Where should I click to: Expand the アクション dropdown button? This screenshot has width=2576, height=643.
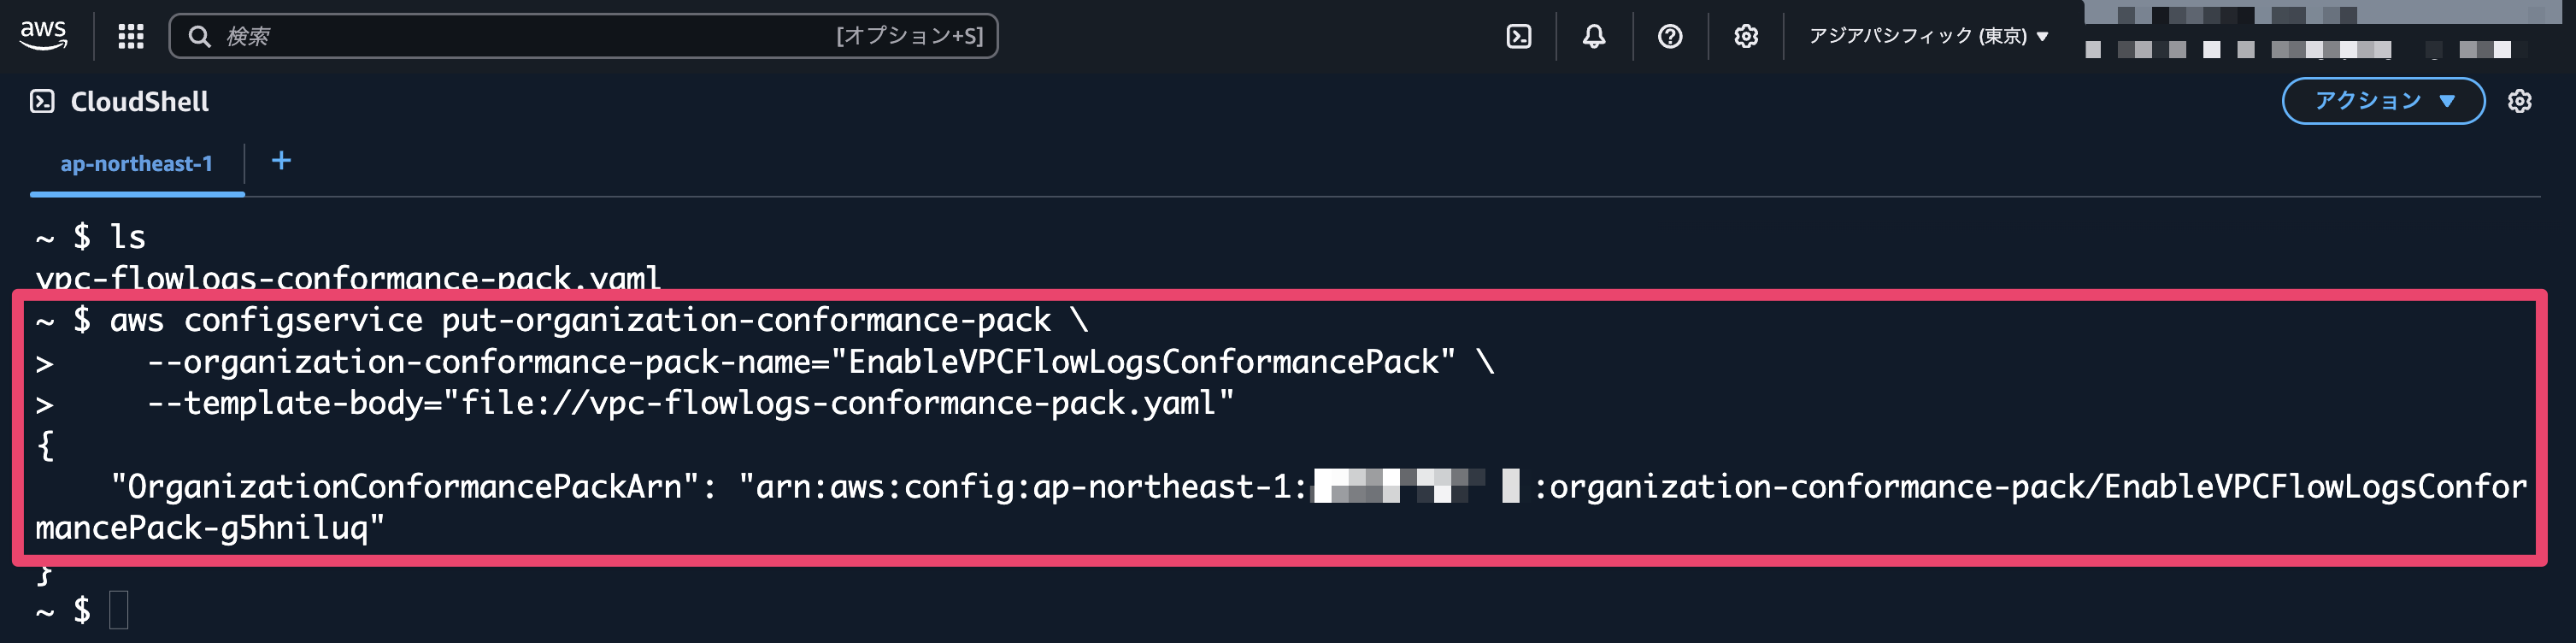click(2383, 101)
